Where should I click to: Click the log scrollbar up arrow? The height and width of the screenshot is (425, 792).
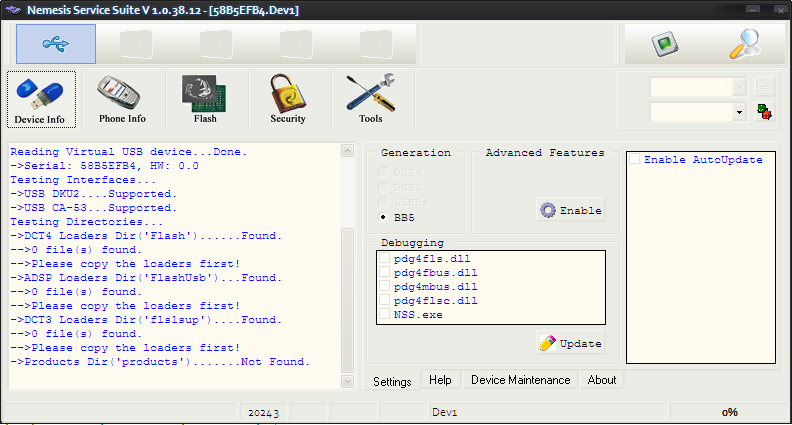click(x=348, y=151)
